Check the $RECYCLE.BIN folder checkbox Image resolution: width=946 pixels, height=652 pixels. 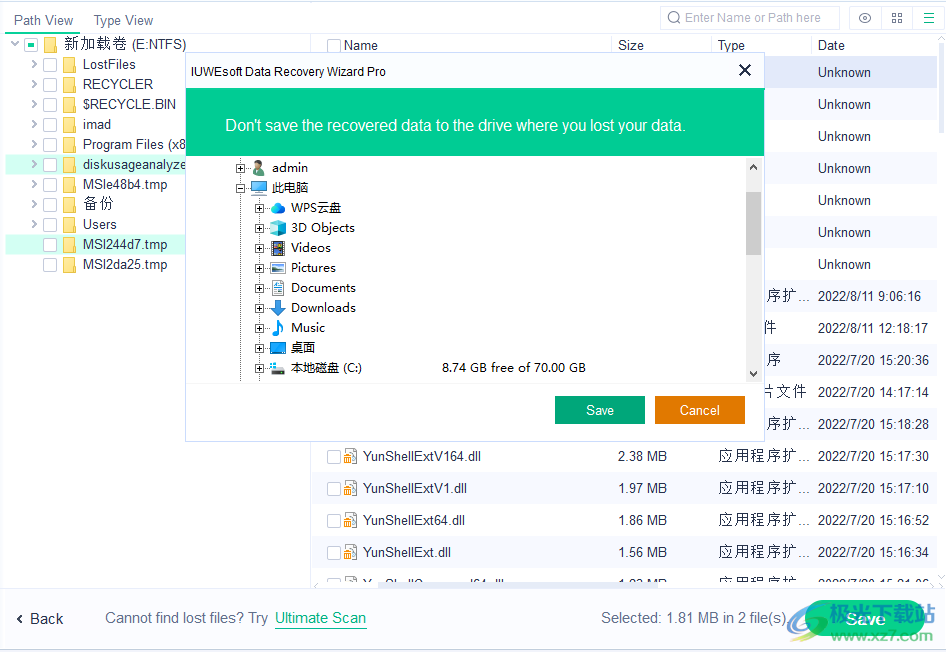[50, 104]
